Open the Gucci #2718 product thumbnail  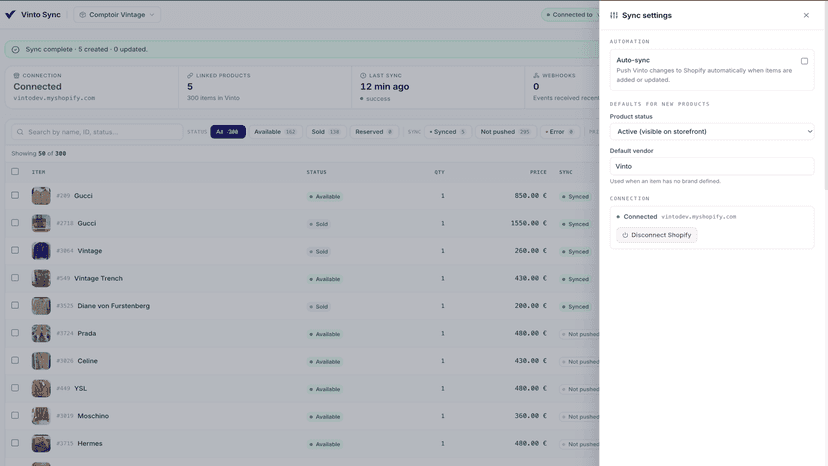pos(41,223)
